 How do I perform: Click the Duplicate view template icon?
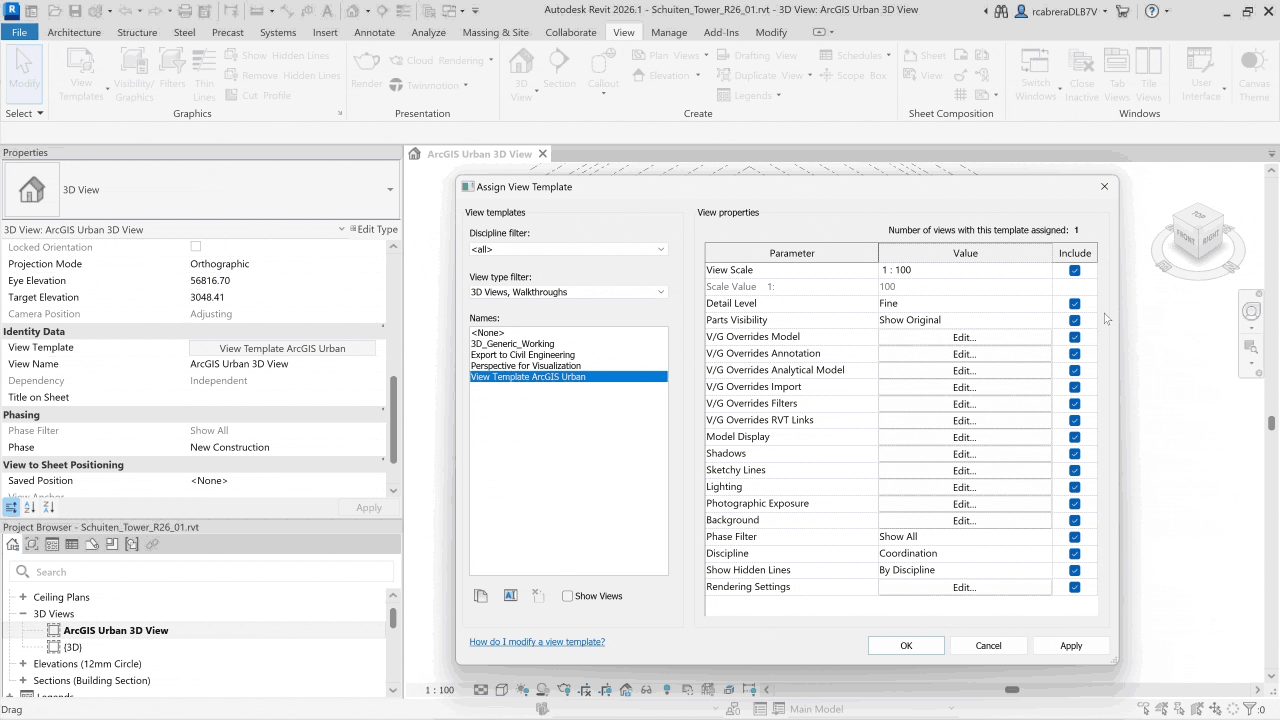pyautogui.click(x=481, y=596)
